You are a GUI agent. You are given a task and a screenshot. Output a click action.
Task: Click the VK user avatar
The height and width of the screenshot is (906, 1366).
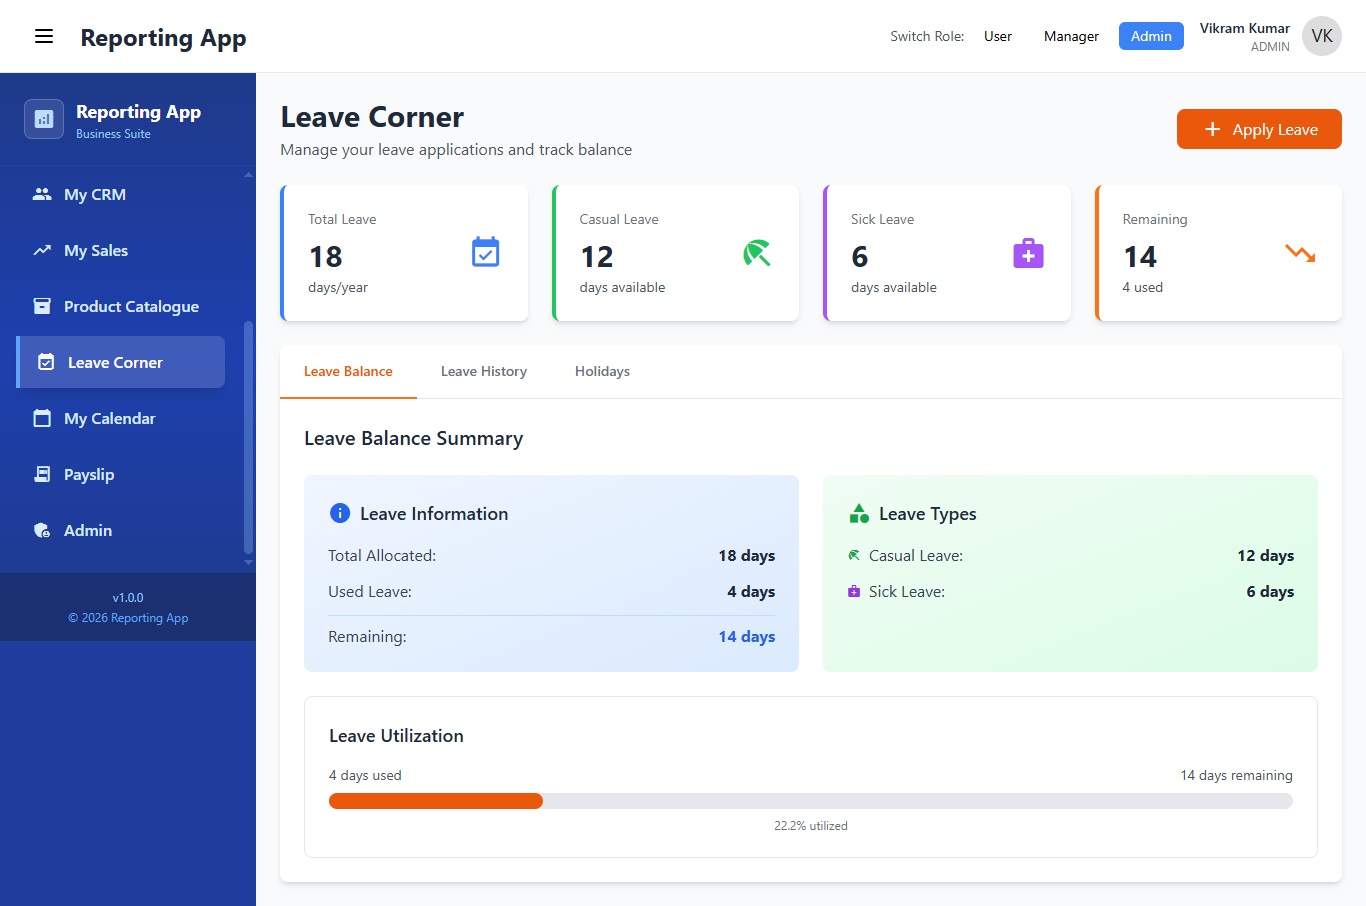tap(1321, 36)
